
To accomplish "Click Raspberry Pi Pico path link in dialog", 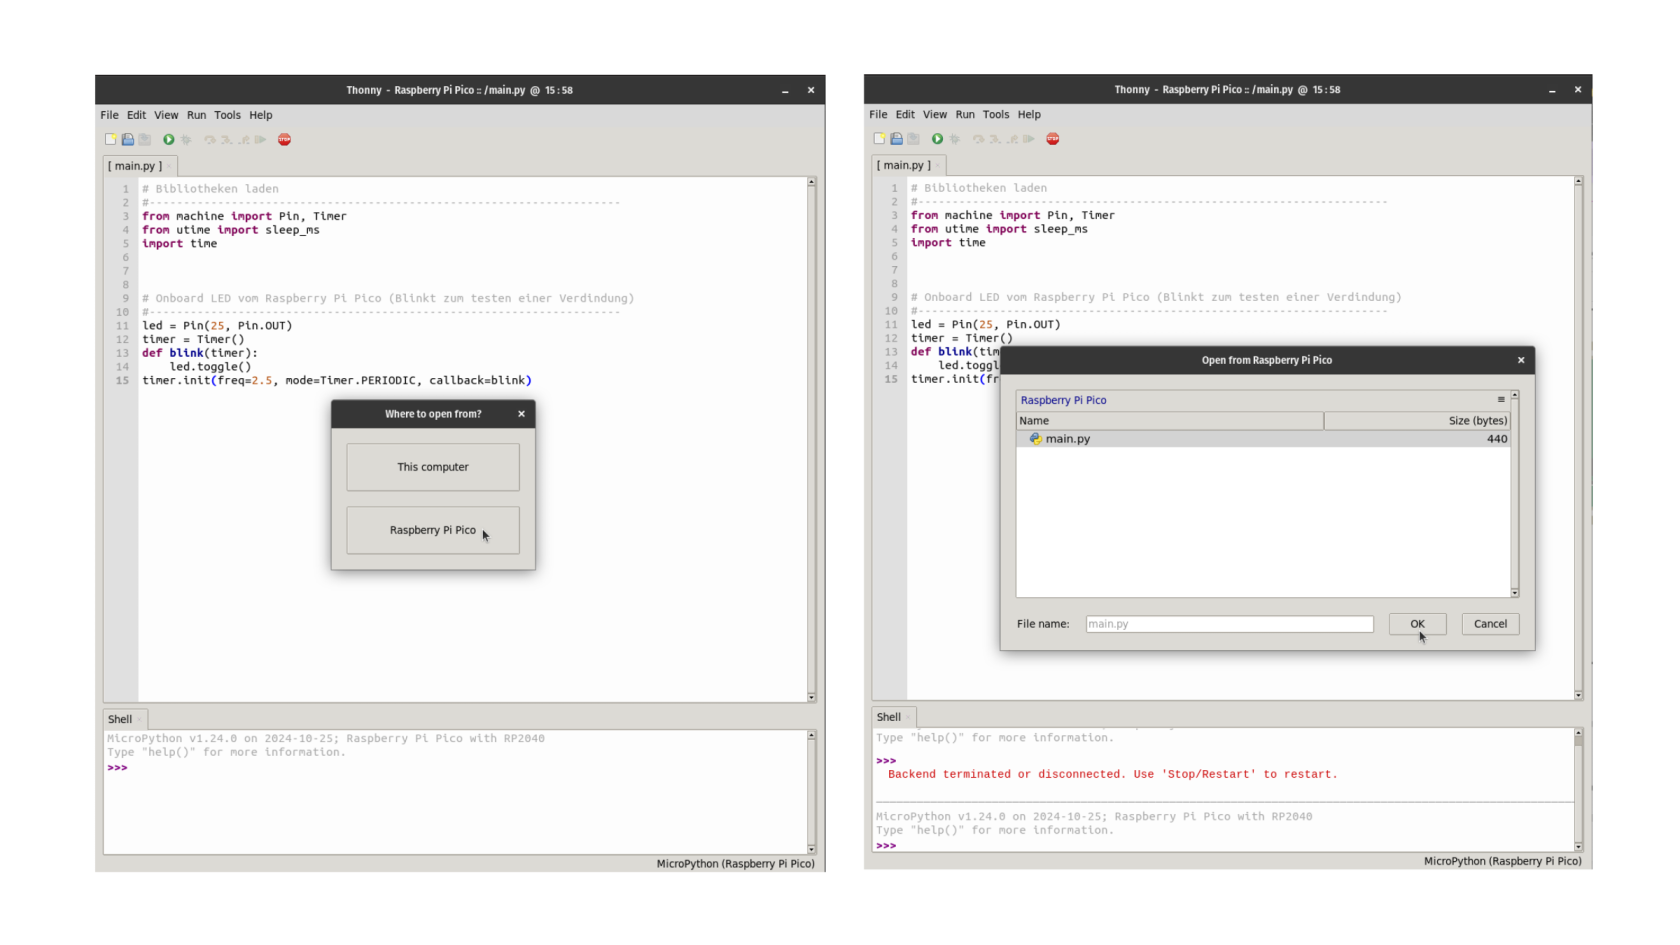I will pyautogui.click(x=1063, y=400).
